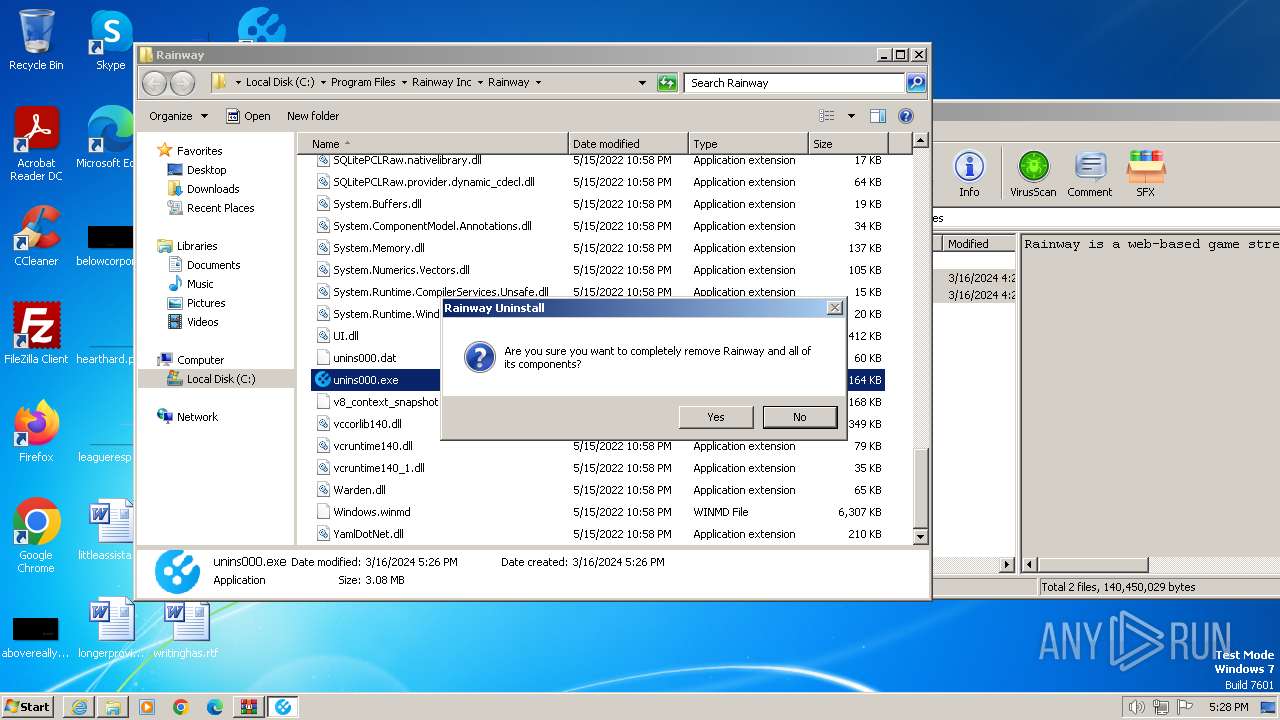Click the VirusScan icon in WinRAR
The image size is (1280, 720).
point(1033,174)
